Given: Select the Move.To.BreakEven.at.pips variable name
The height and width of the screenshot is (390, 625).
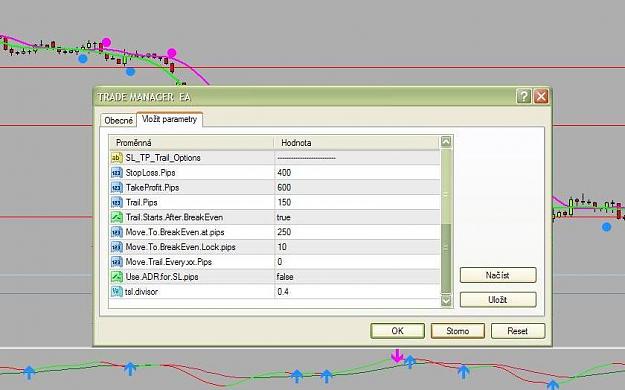Looking at the screenshot, I should click(175, 232).
